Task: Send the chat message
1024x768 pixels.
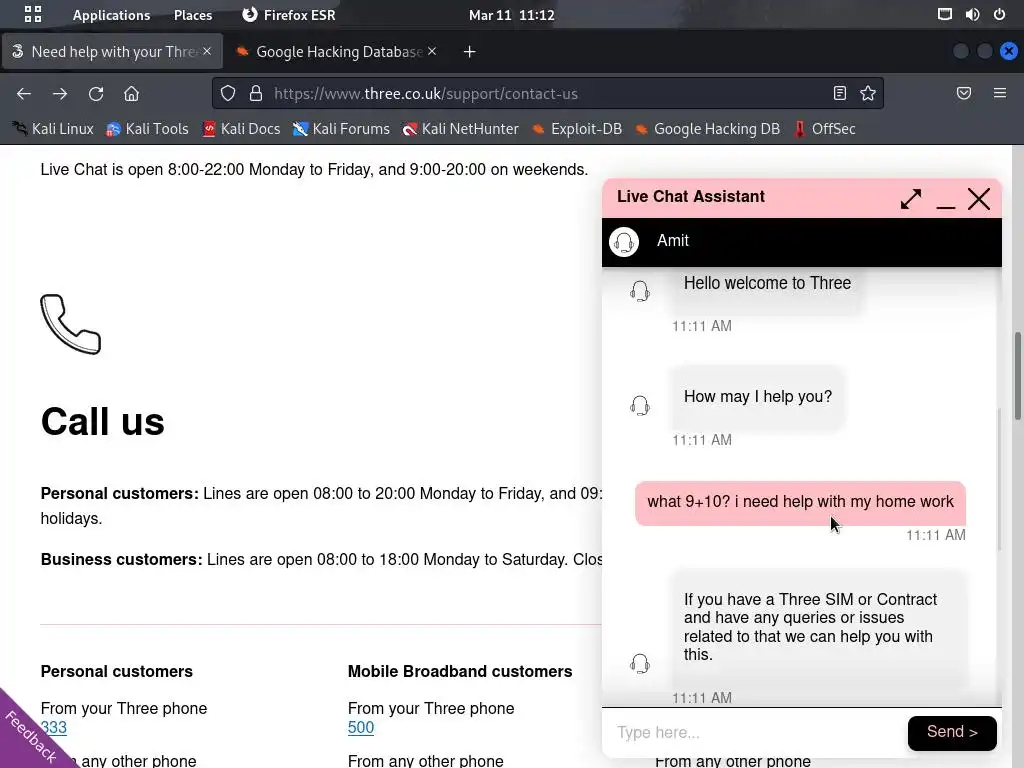Action: tap(952, 733)
